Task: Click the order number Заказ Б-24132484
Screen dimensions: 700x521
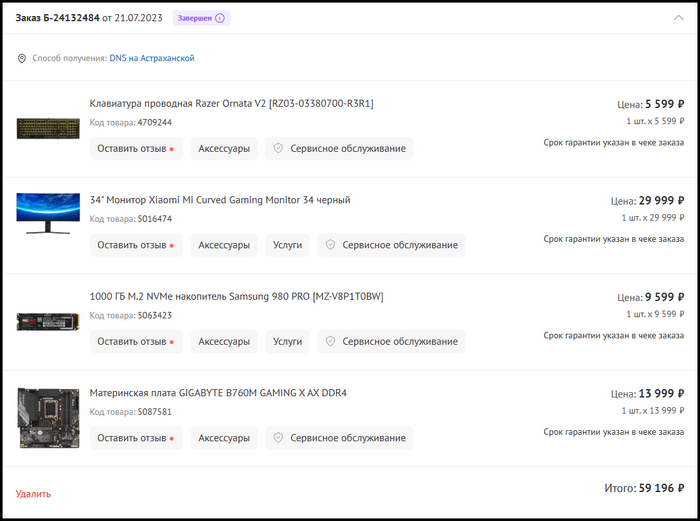Action: pos(58,18)
